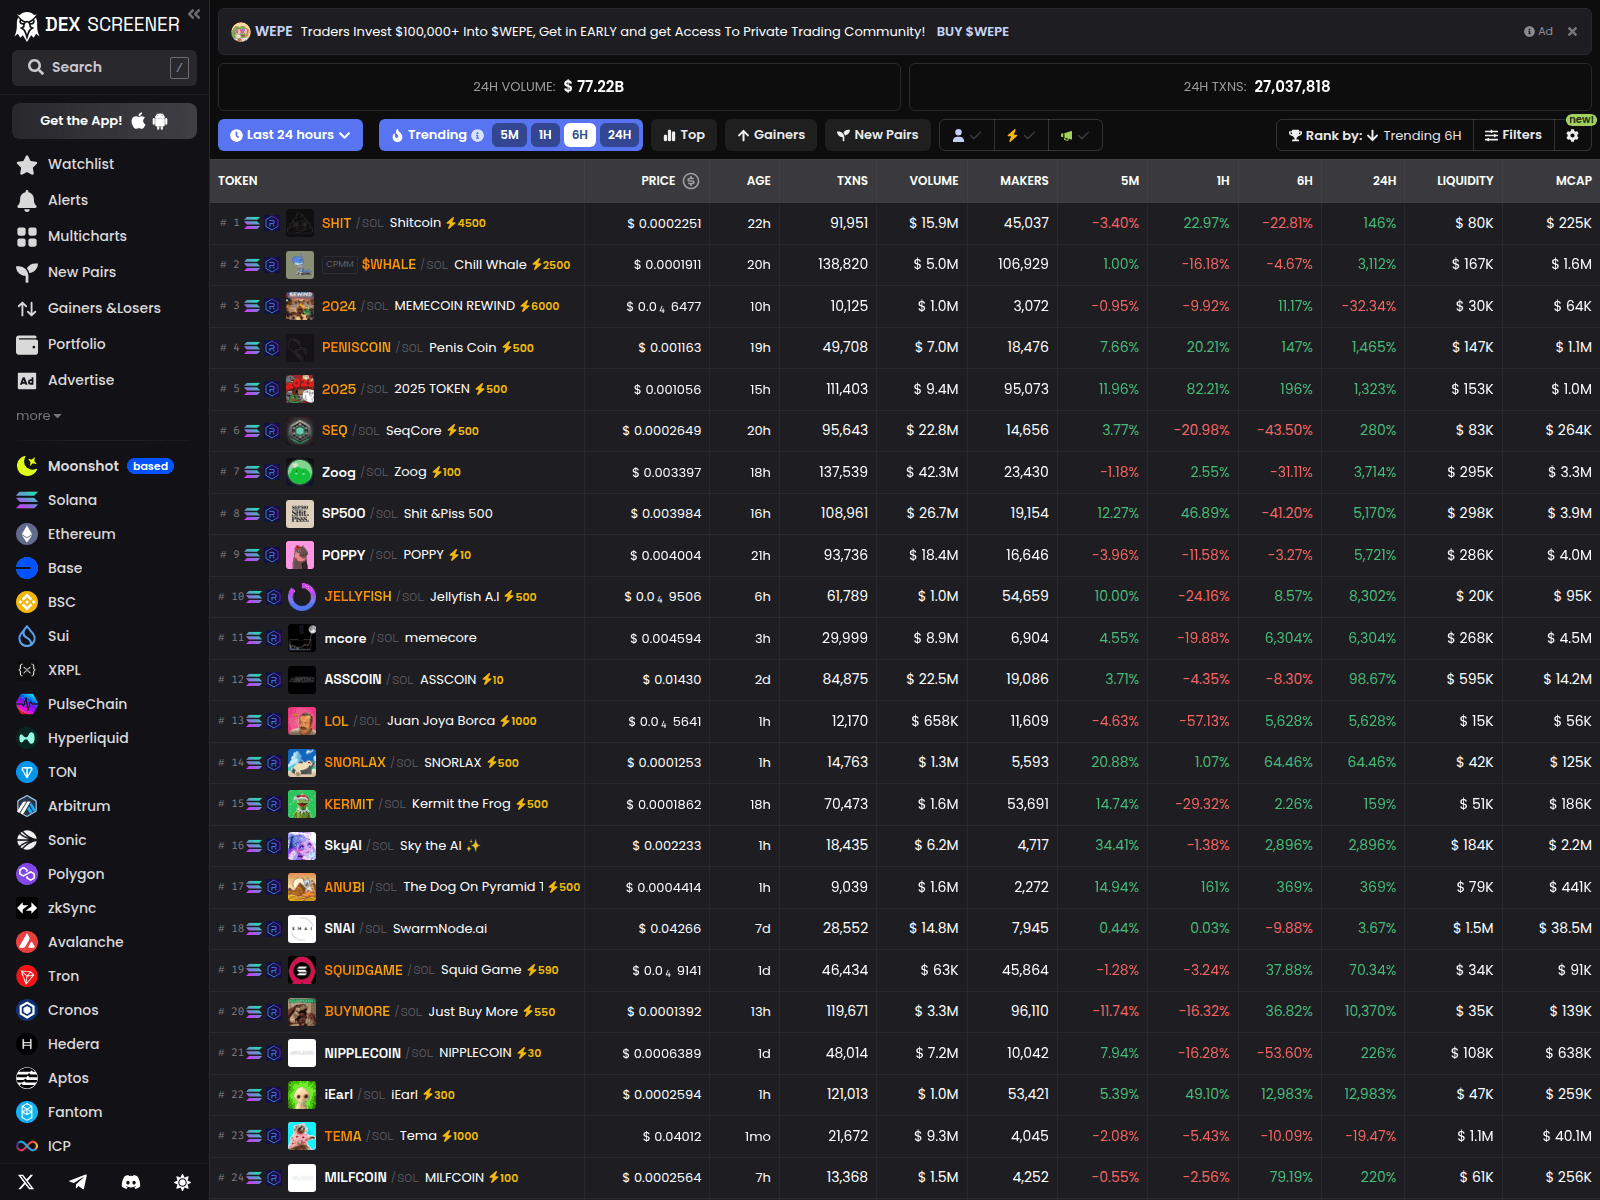
Task: Select the Ethereum chain icon
Action: tap(27, 534)
